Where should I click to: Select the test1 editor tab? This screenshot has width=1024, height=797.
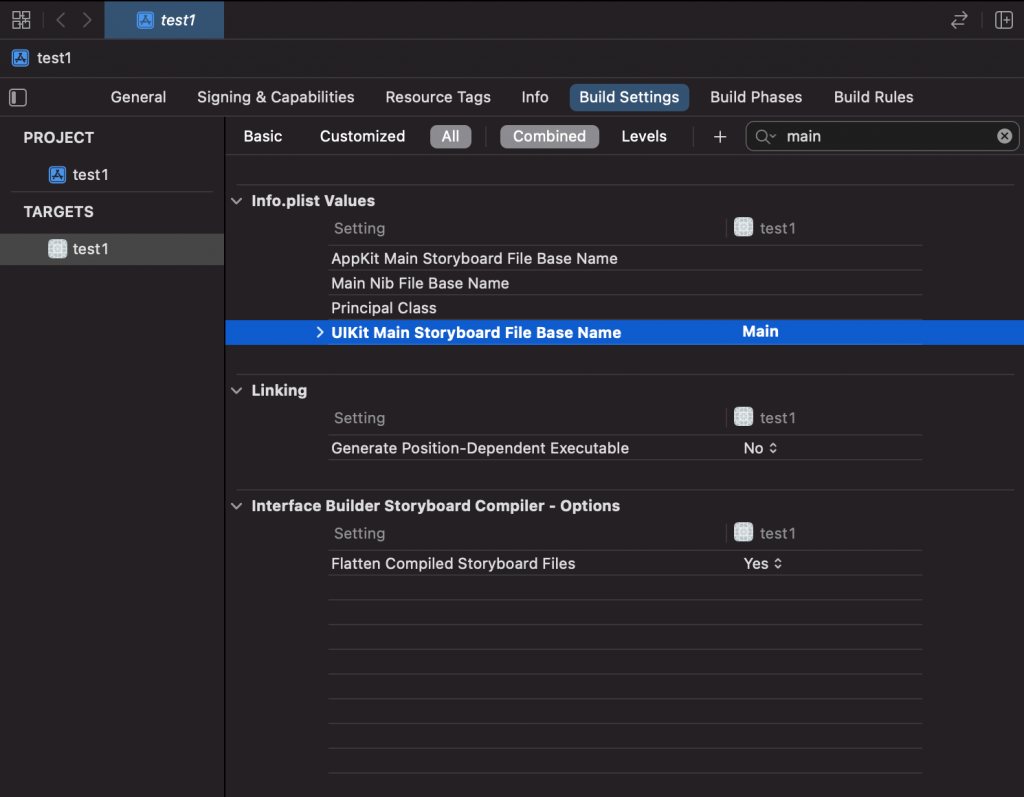165,20
